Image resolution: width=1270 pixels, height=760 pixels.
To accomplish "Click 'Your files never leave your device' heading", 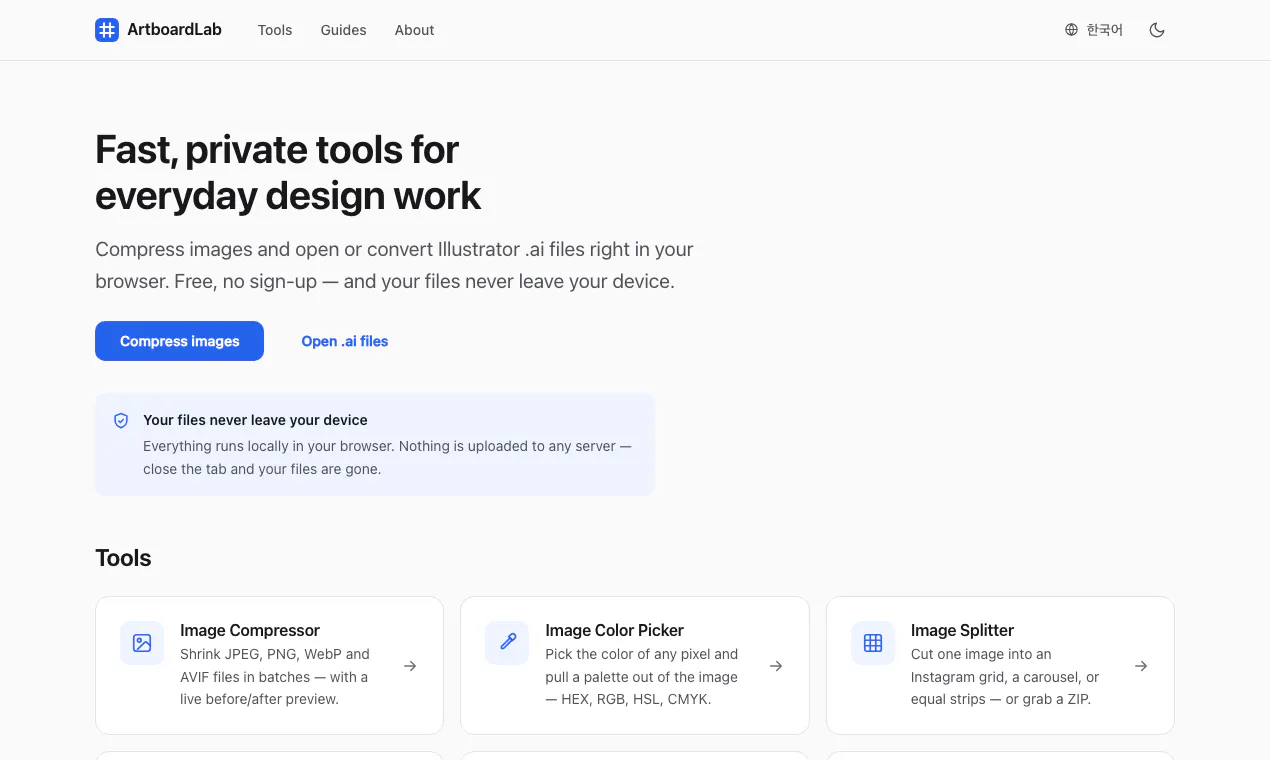I will pos(255,420).
